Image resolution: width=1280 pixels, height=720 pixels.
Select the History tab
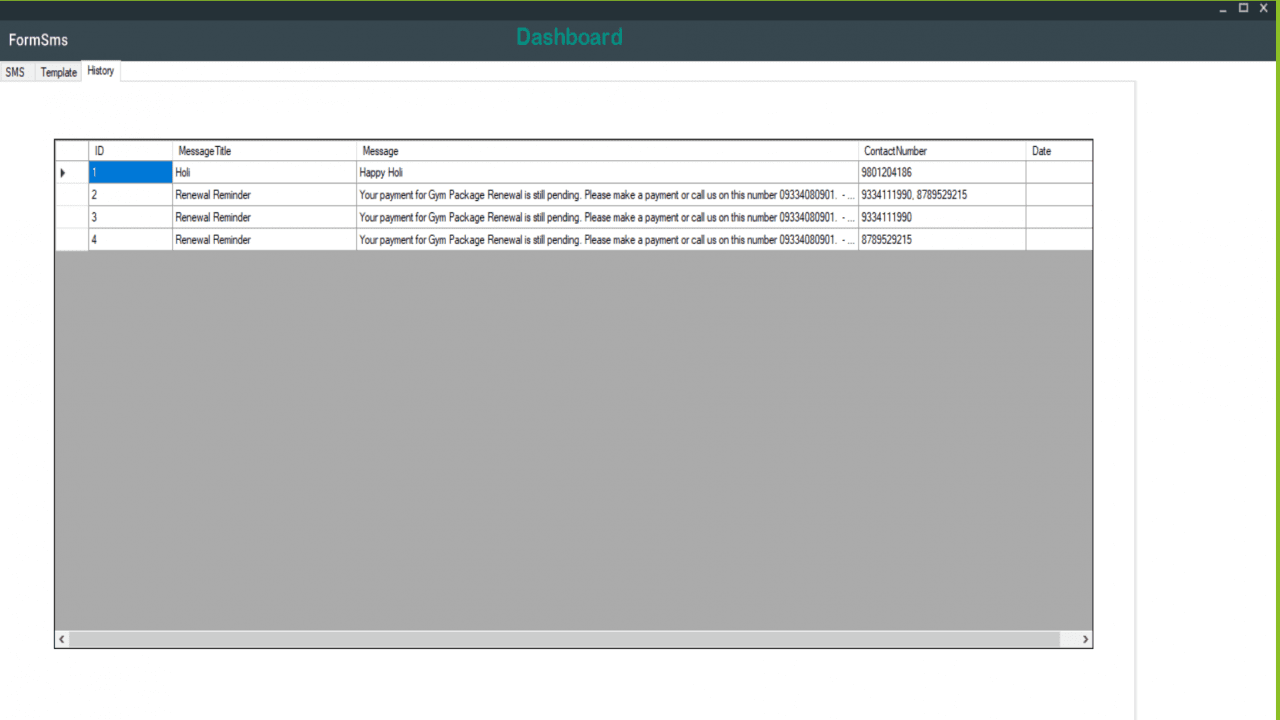click(x=100, y=71)
